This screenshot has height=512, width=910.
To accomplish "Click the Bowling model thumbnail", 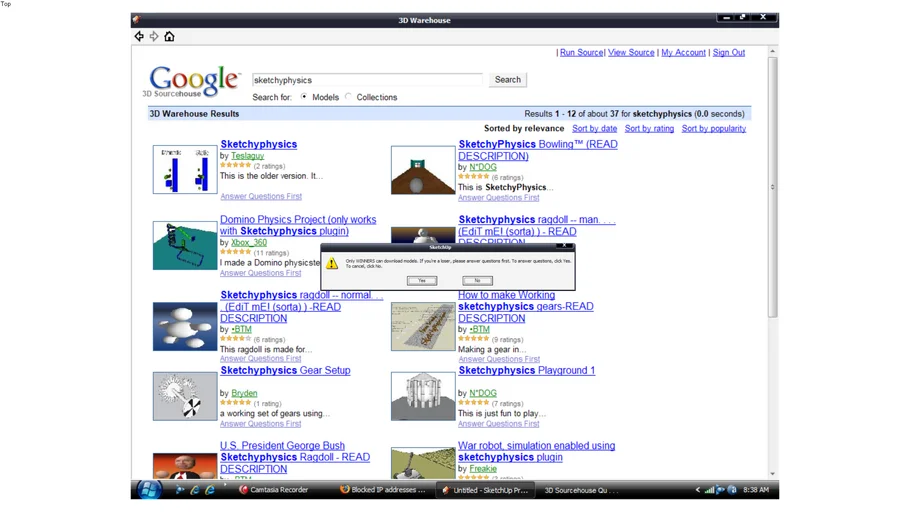I will (423, 170).
